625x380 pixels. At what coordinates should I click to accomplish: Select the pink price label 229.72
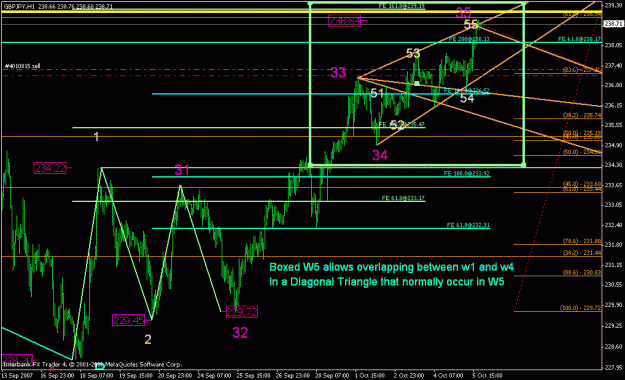242,311
